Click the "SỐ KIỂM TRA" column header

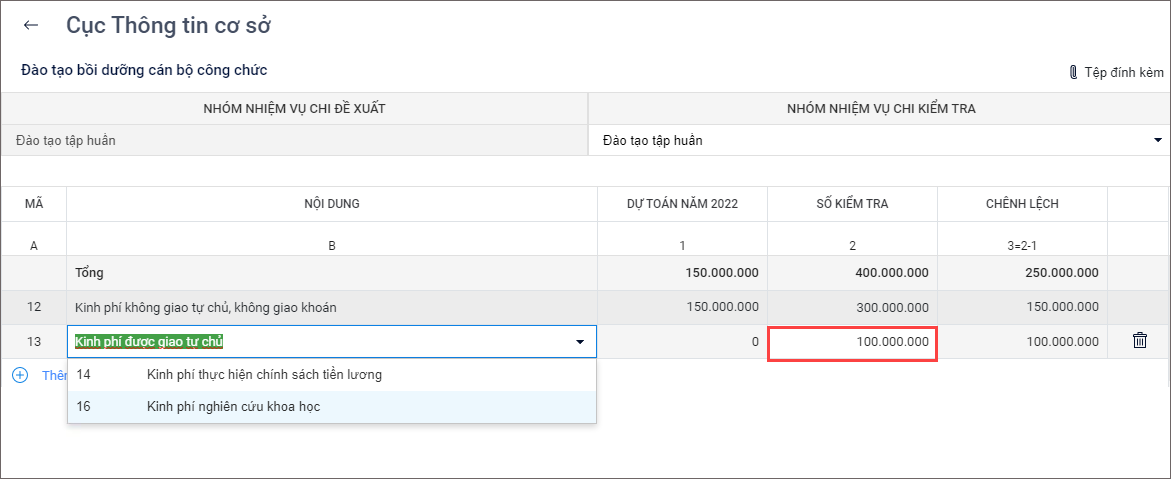coord(852,204)
